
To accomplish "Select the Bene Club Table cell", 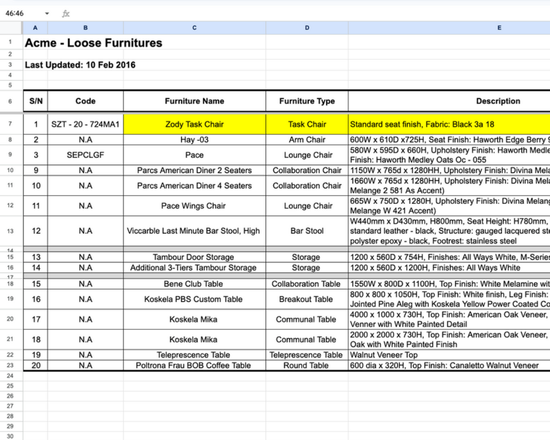I will point(194,284).
